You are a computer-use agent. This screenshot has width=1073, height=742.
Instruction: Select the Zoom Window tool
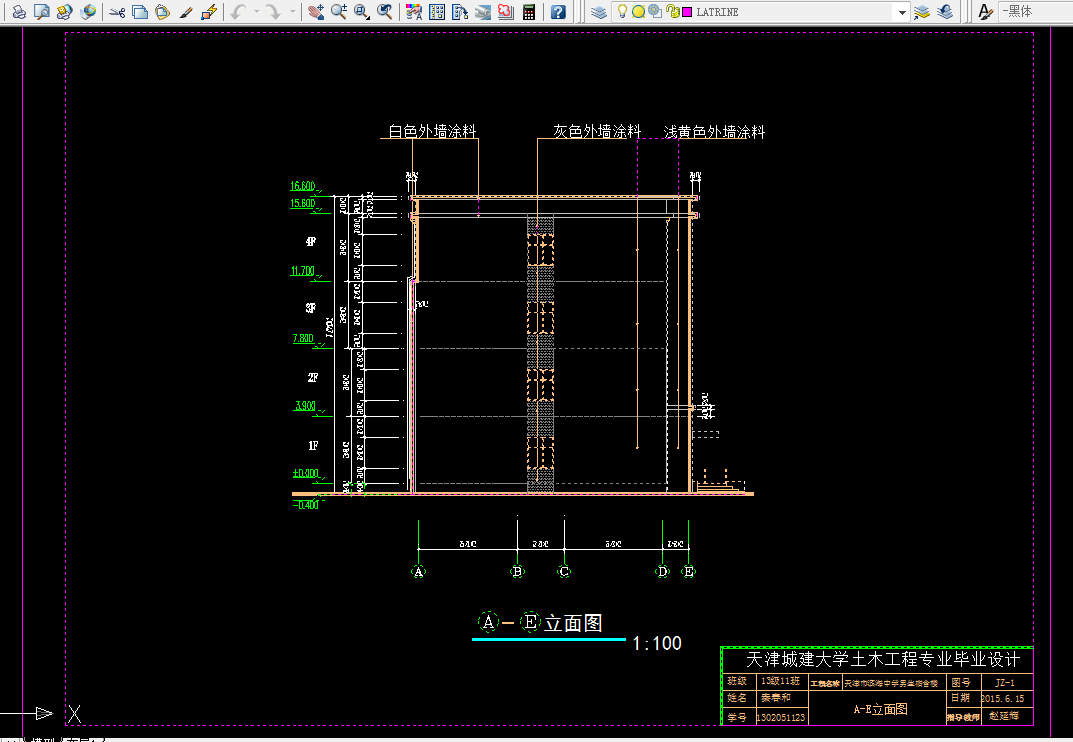[x=361, y=12]
